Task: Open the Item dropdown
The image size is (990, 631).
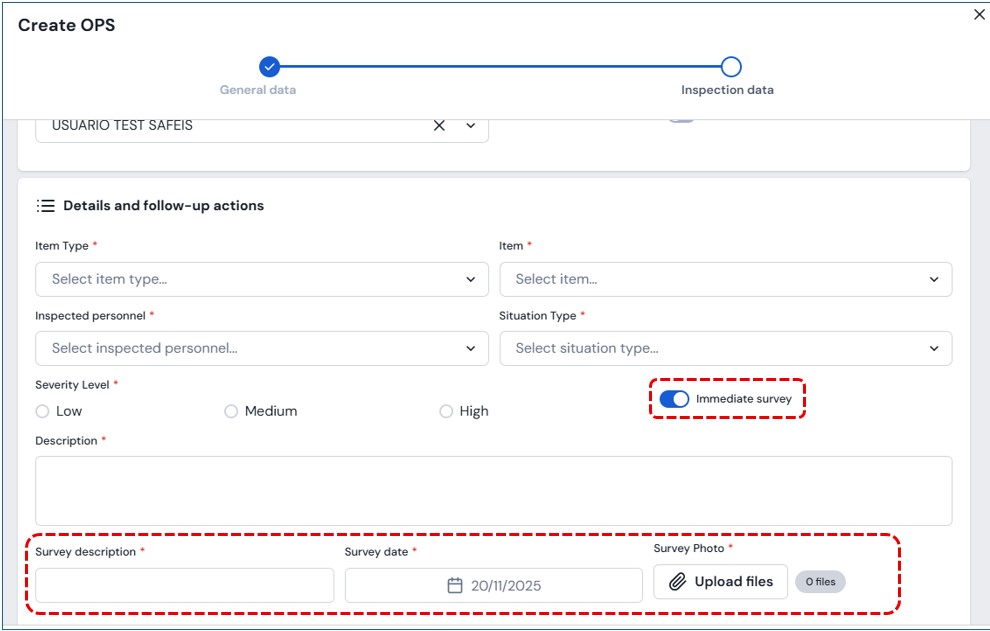Action: tap(725, 280)
